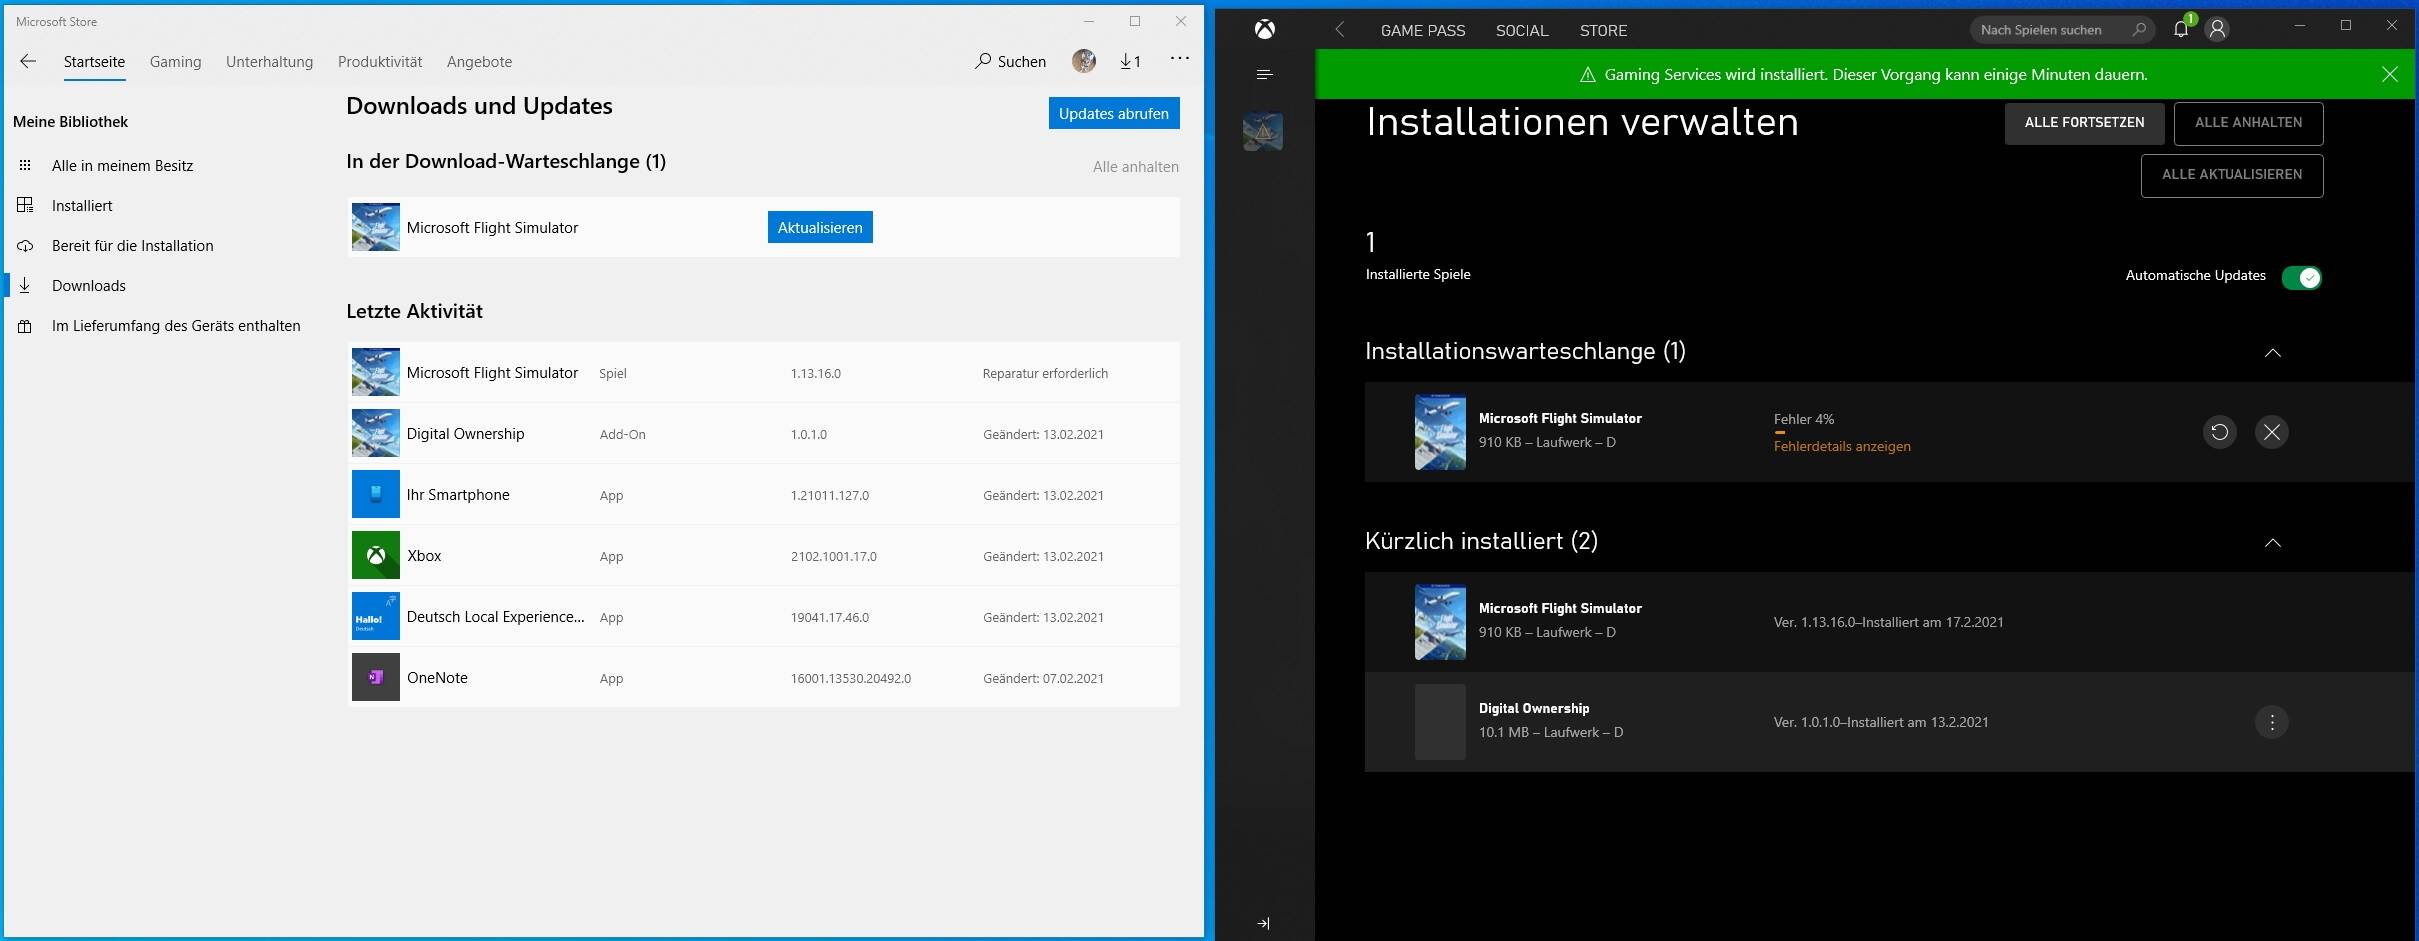Cancel the queued Flight Simulator installation
The image size is (2419, 941).
click(2271, 432)
